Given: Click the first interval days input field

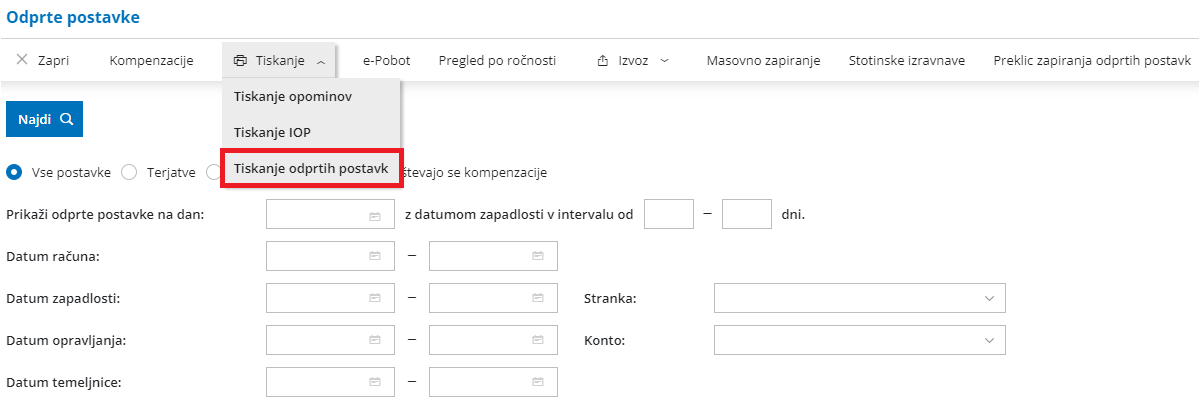Looking at the screenshot, I should point(669,215).
